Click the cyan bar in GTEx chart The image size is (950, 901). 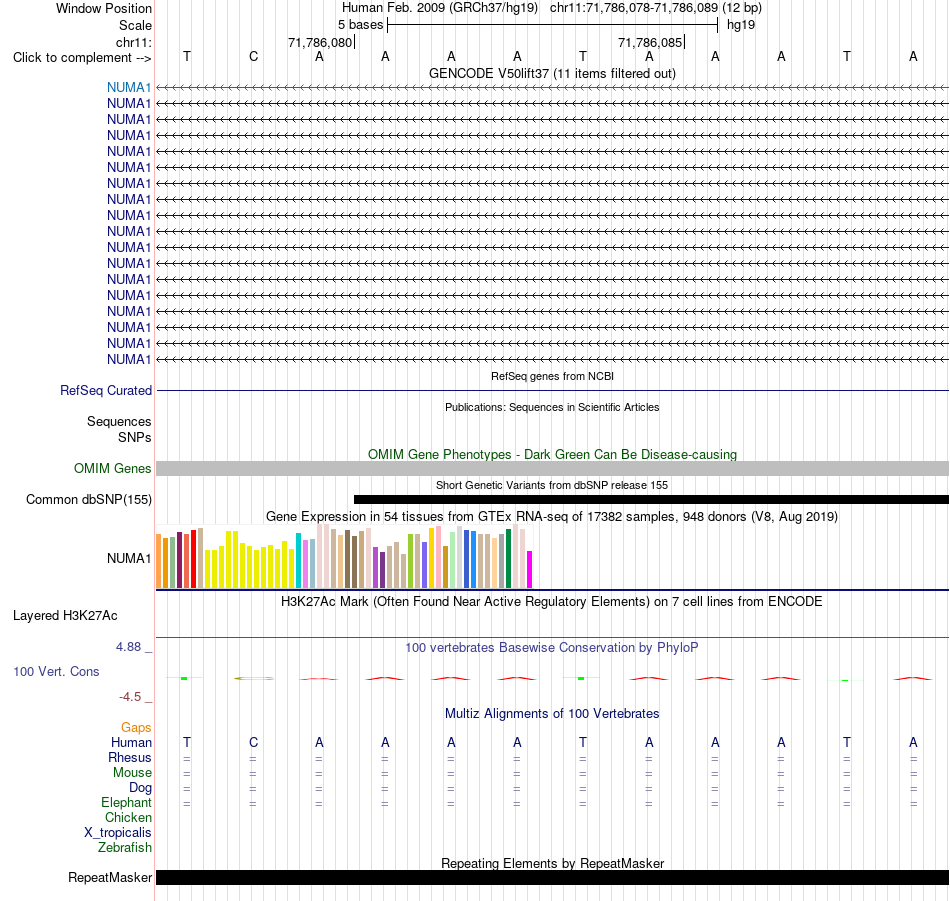point(298,560)
